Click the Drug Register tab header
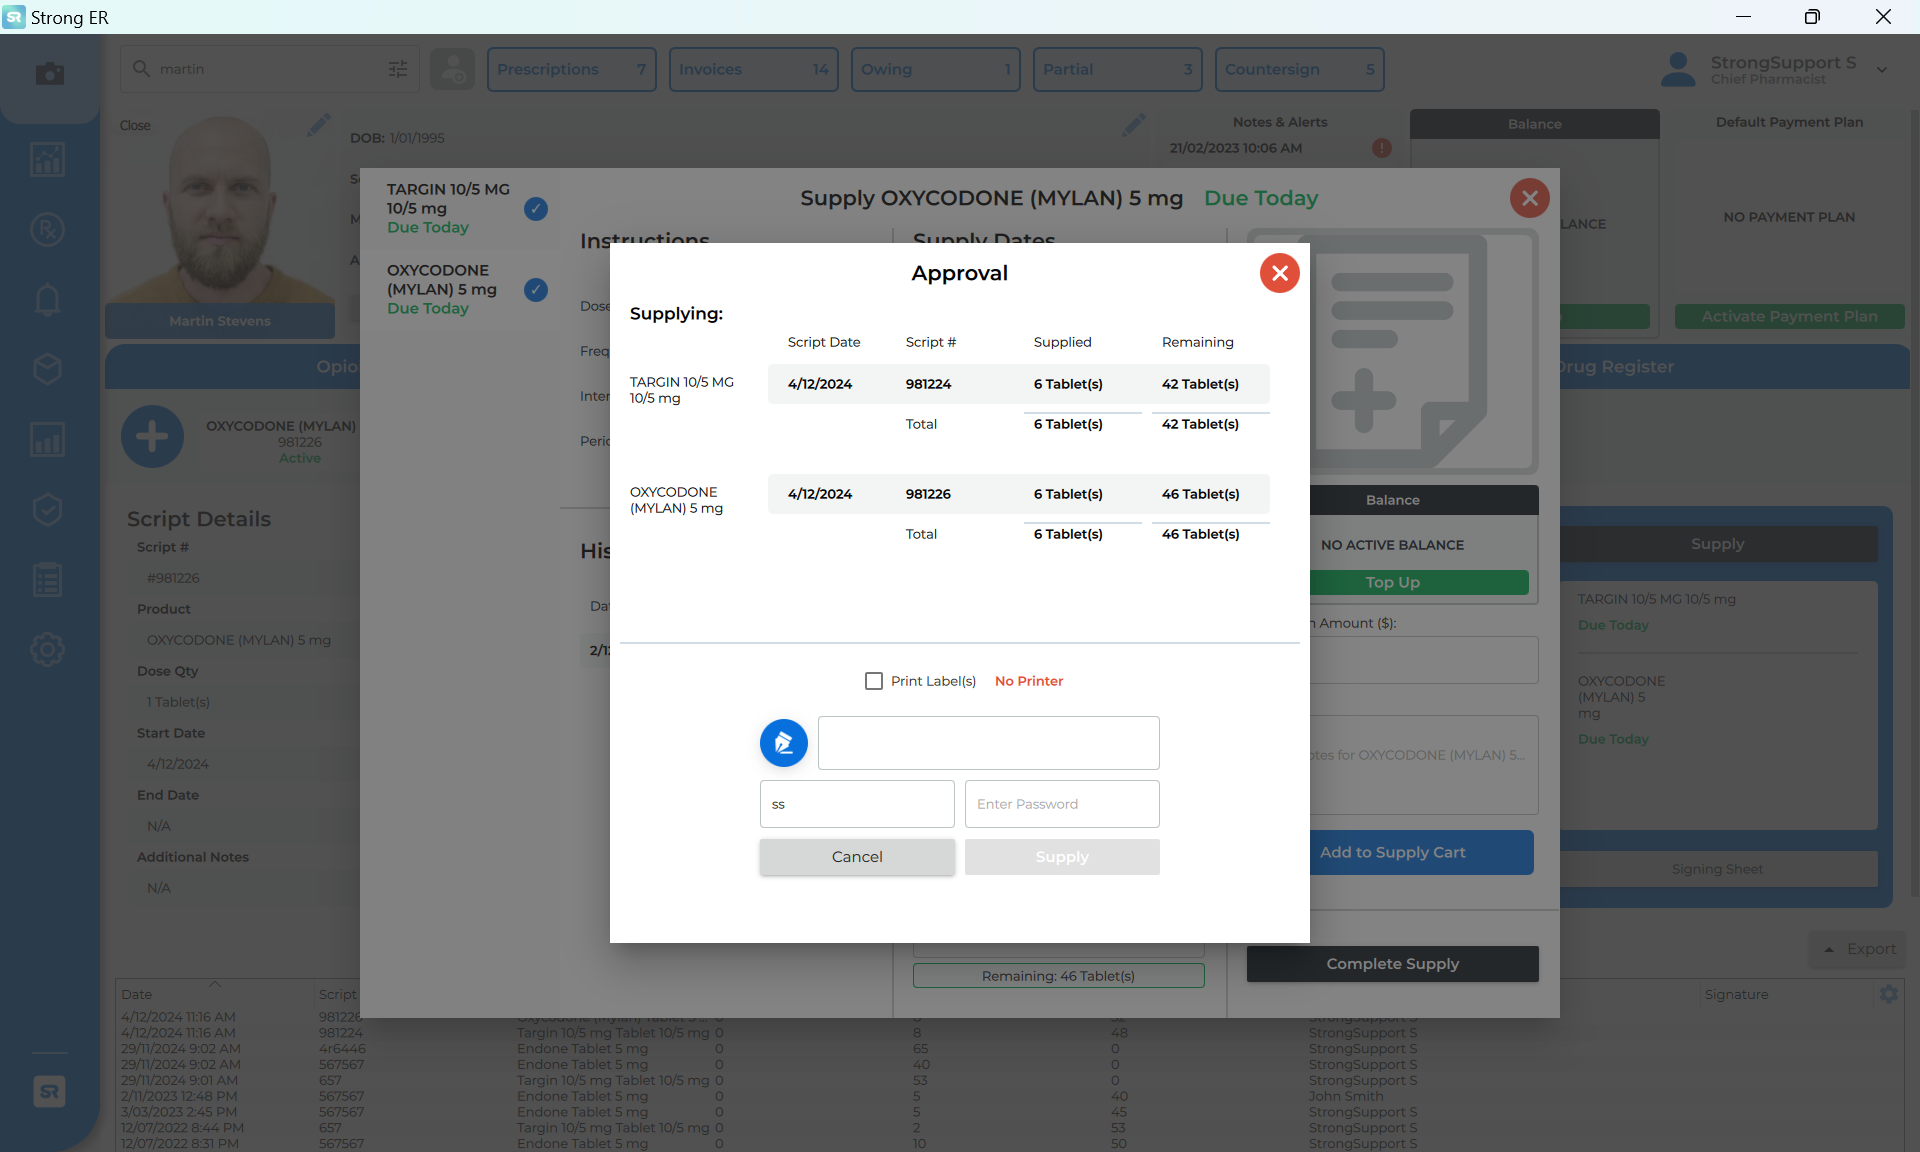 1615,367
